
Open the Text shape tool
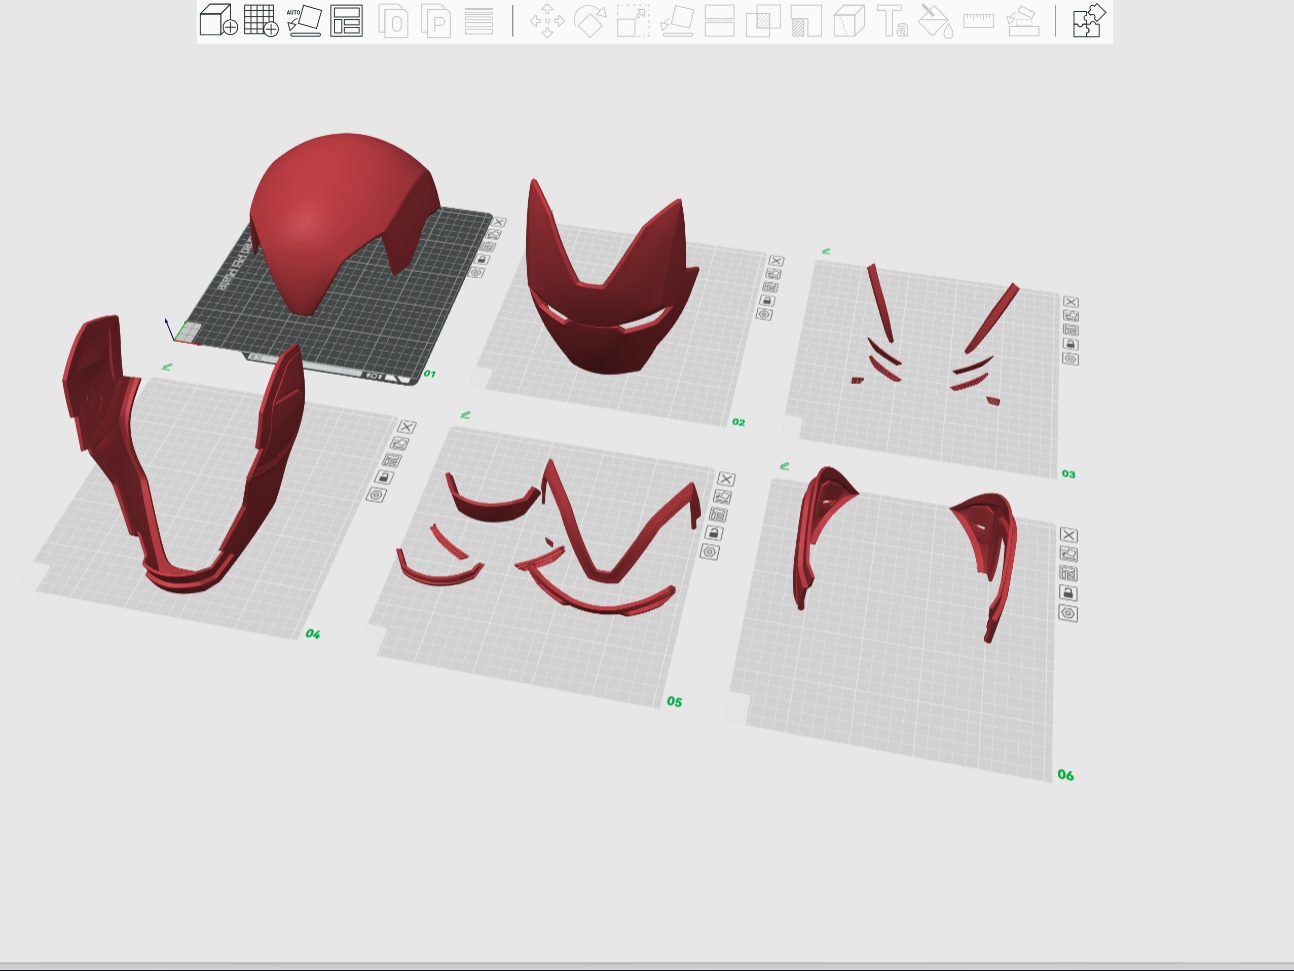tap(892, 21)
